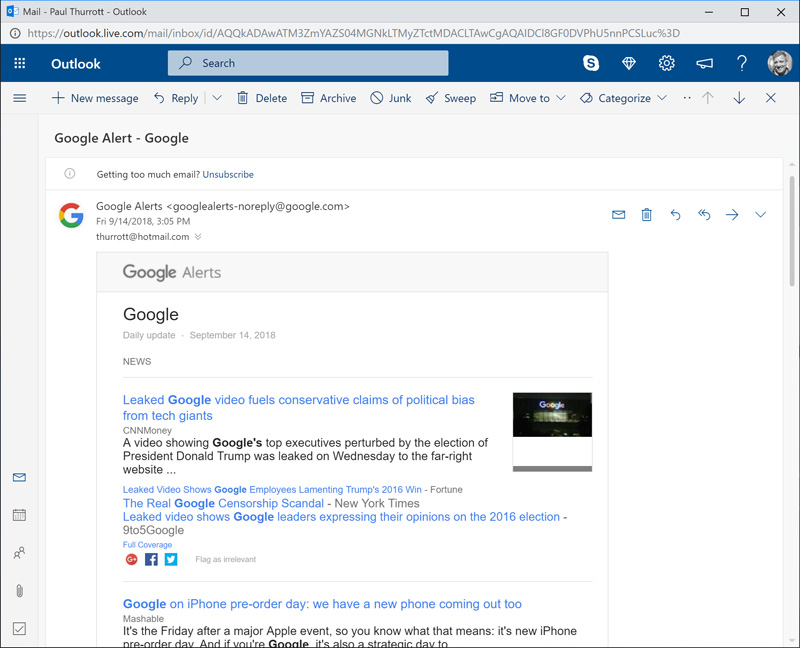Screen dimensions: 800x648
Task: Click the trash icon in message header
Action: coord(647,215)
